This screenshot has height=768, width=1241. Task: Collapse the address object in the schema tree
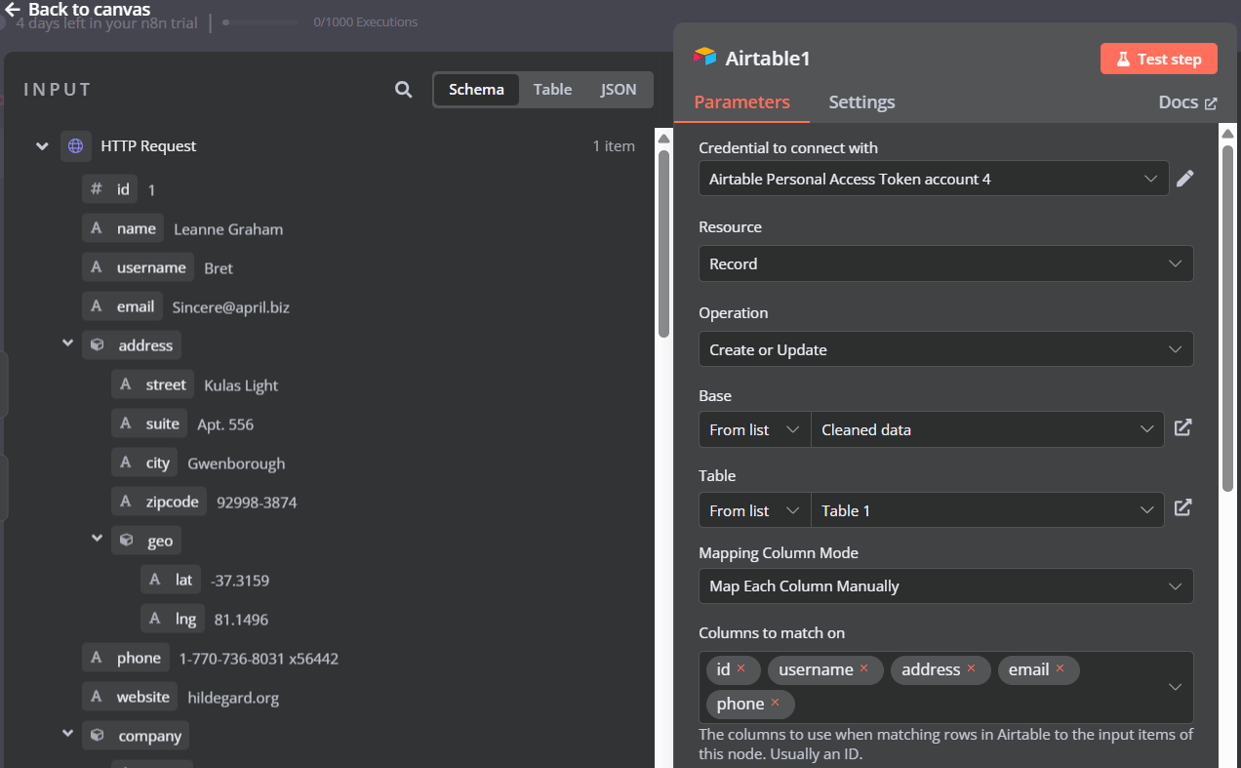pyautogui.click(x=68, y=344)
